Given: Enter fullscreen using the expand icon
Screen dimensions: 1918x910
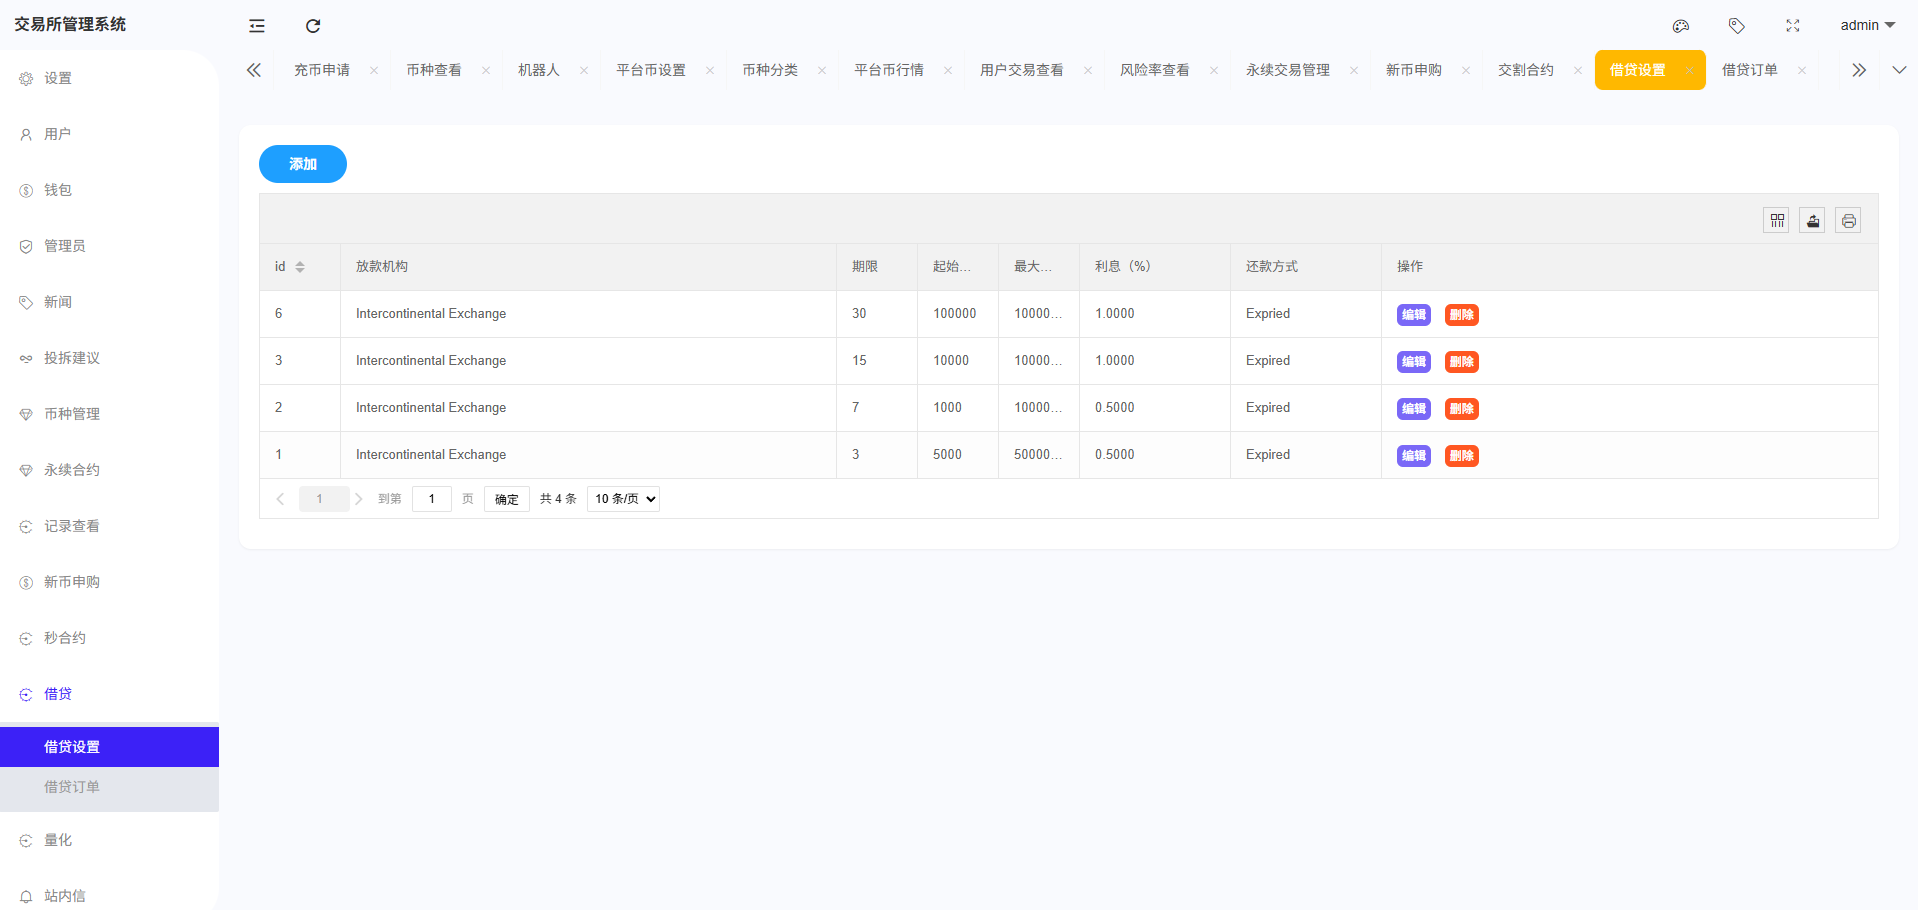Looking at the screenshot, I should pyautogui.click(x=1793, y=26).
